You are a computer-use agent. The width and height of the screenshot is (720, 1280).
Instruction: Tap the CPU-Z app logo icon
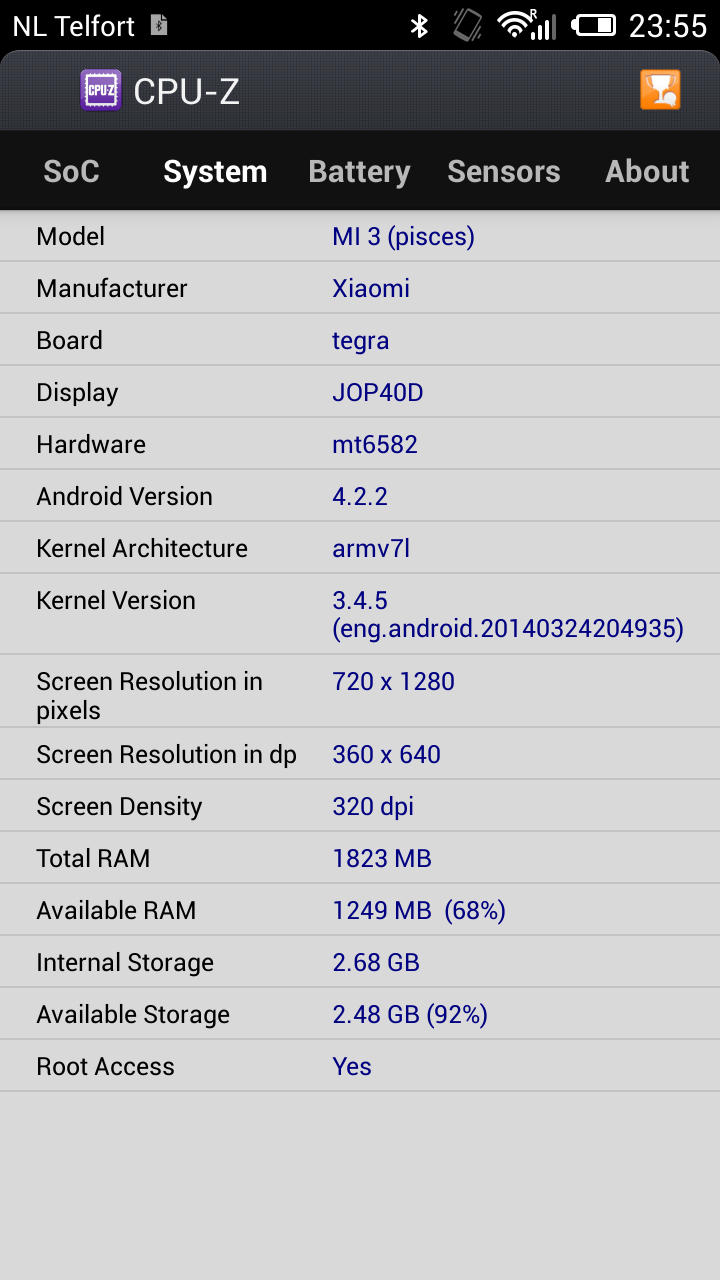[101, 91]
